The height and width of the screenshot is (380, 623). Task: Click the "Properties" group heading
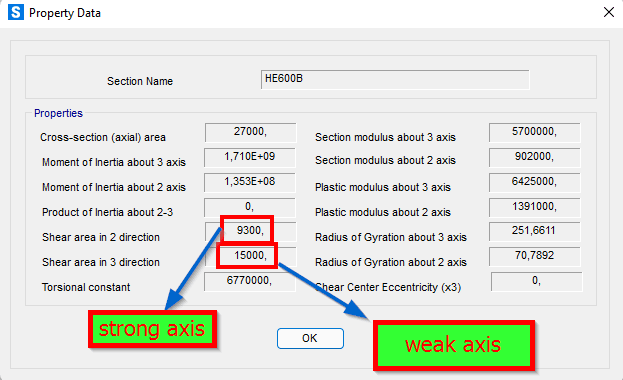tap(58, 113)
